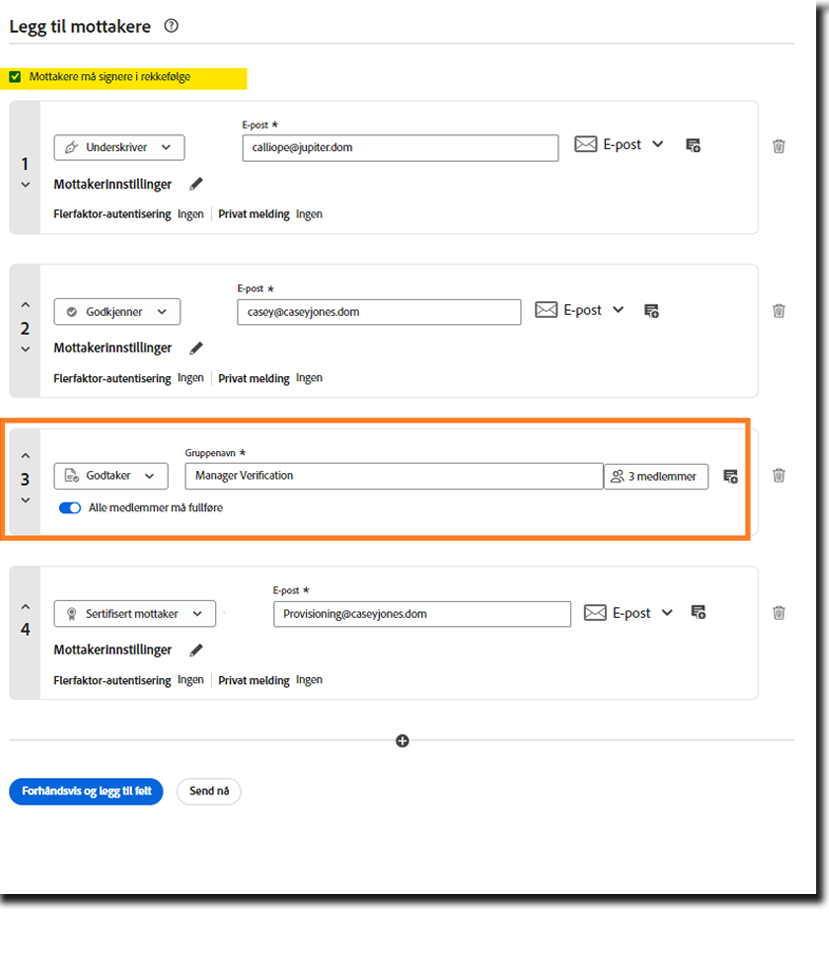Viewport: 829px width, 962px height.
Task: Open the Sertifisert mottaker role dropdown
Action: tap(134, 613)
